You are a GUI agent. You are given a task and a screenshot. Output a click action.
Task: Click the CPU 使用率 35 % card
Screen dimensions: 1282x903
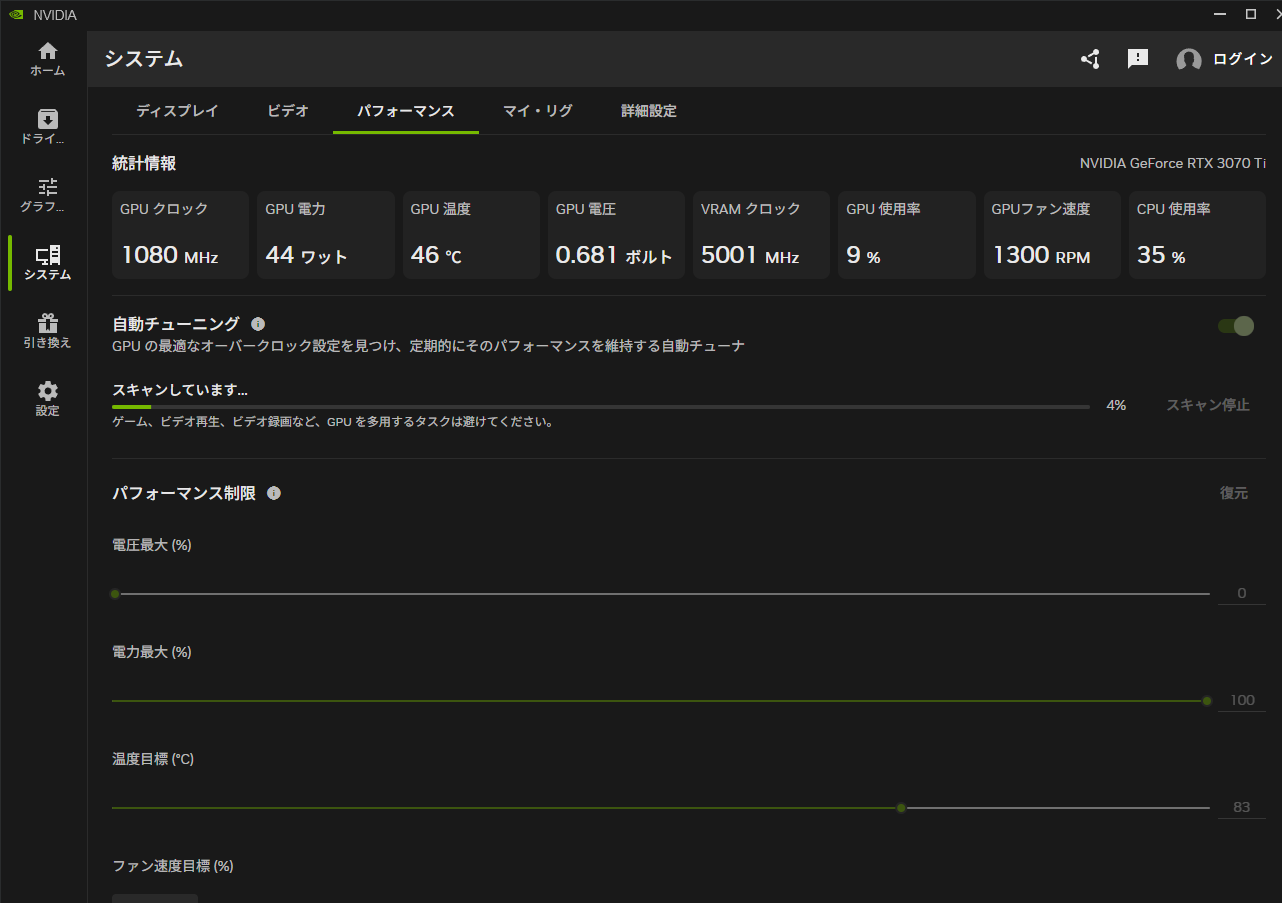[1197, 235]
